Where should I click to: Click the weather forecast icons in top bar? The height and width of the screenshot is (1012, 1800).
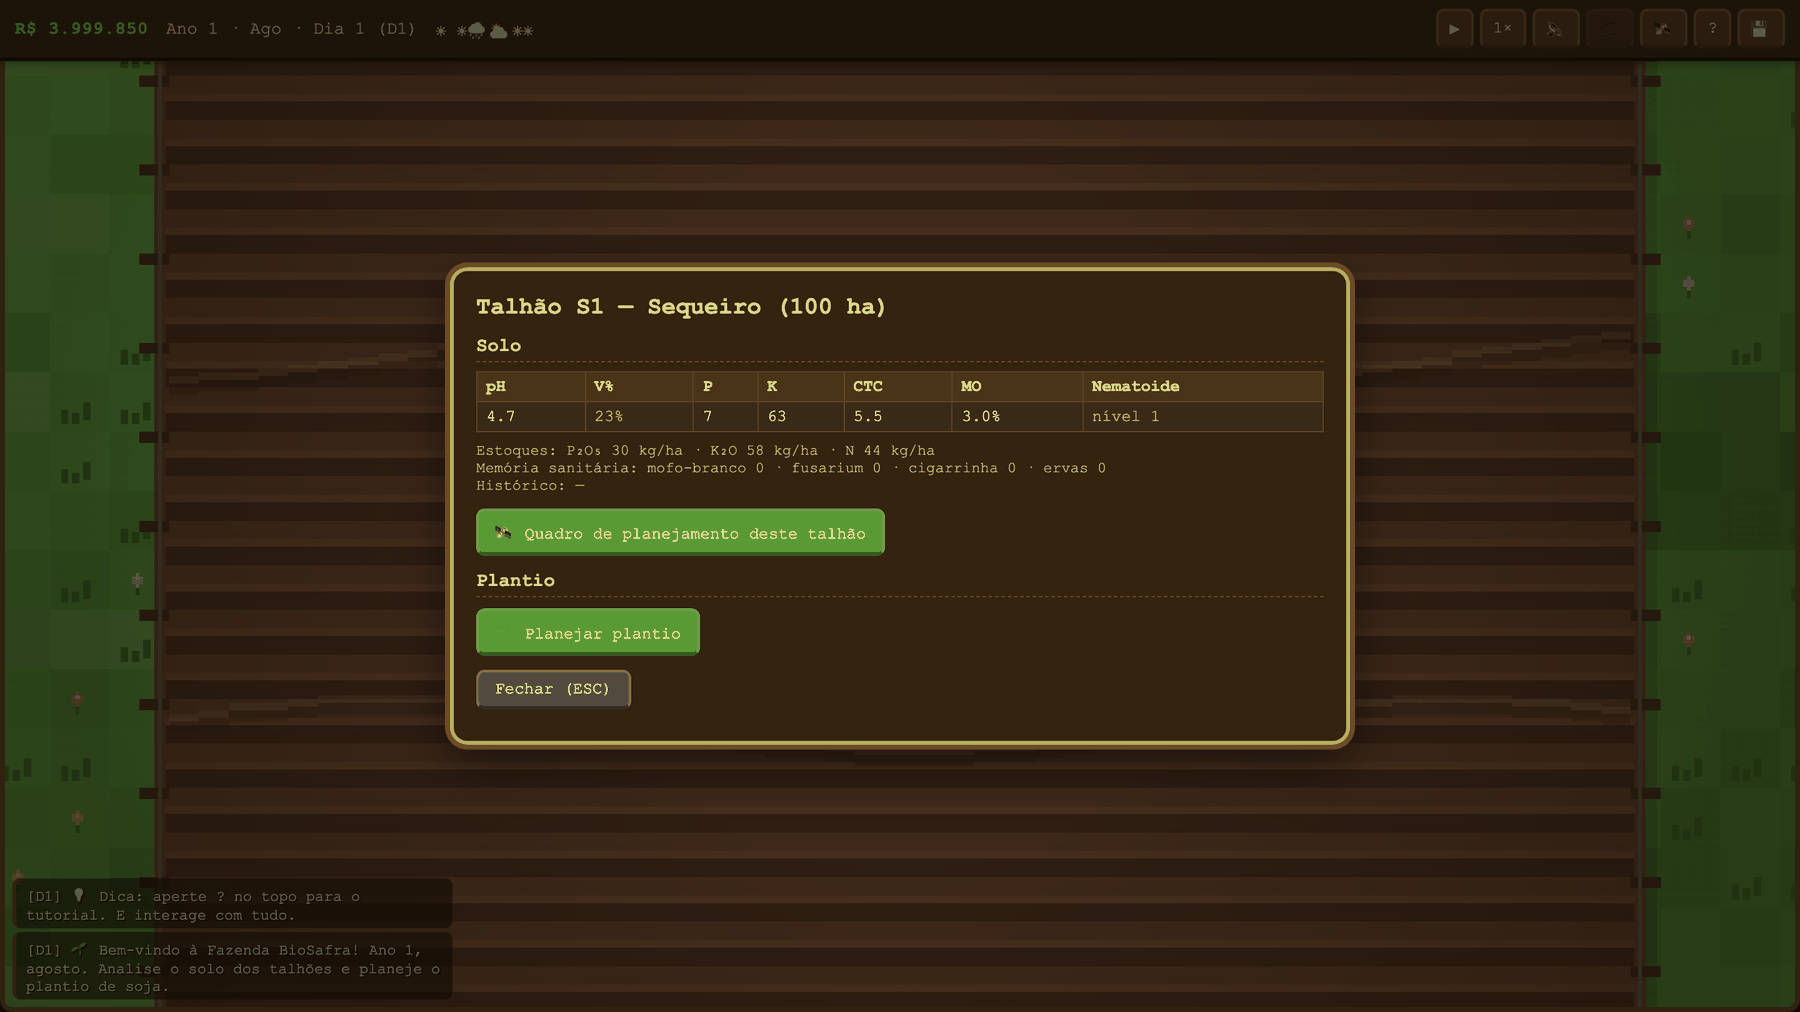pos(484,30)
